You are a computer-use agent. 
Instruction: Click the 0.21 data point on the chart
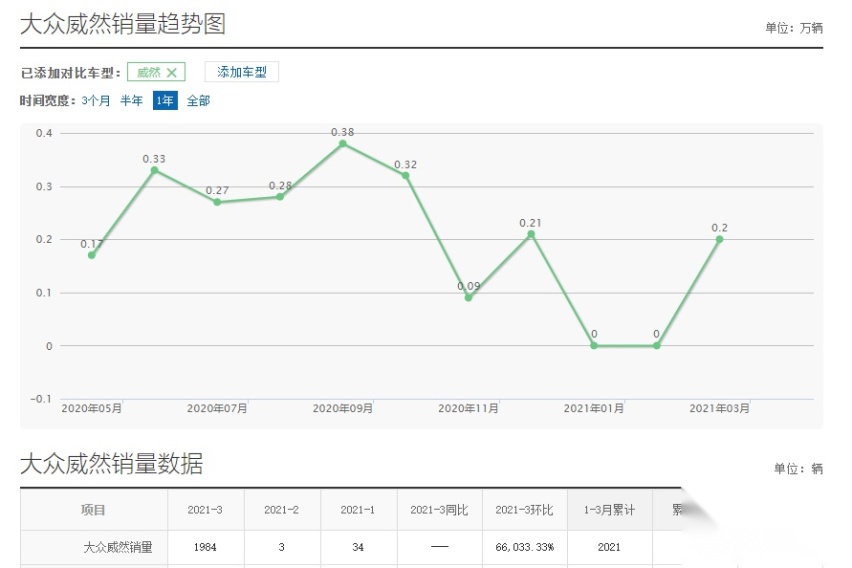tap(531, 234)
